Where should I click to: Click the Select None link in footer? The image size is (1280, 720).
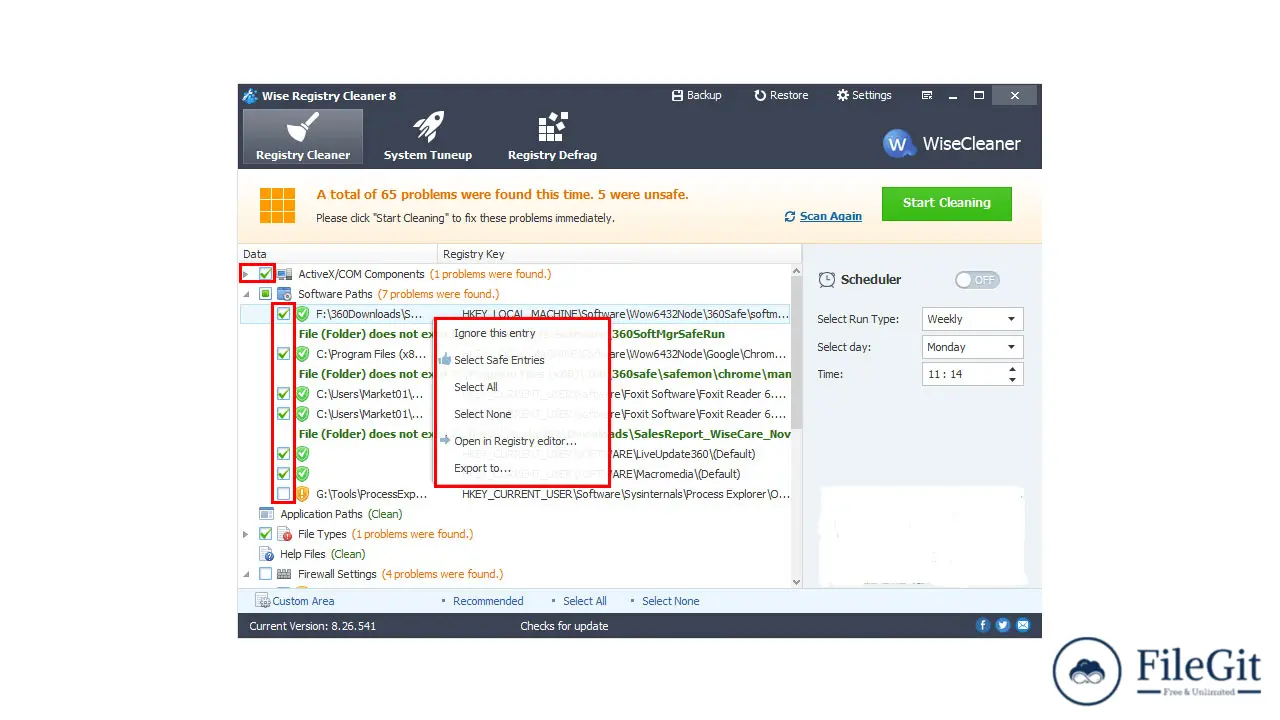point(671,601)
